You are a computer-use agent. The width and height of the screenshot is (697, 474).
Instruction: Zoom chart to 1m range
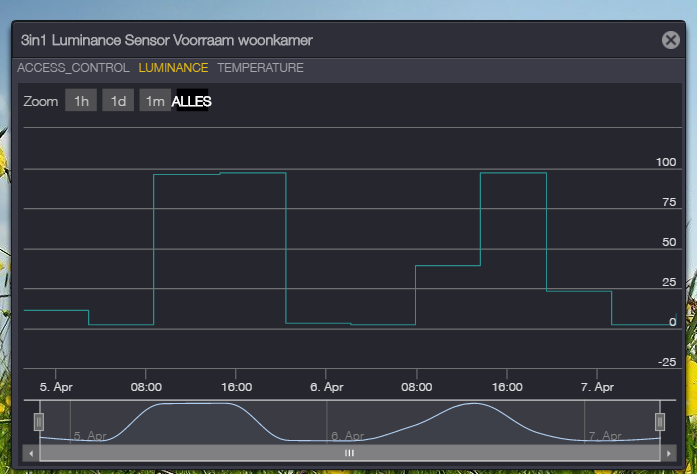click(x=154, y=101)
